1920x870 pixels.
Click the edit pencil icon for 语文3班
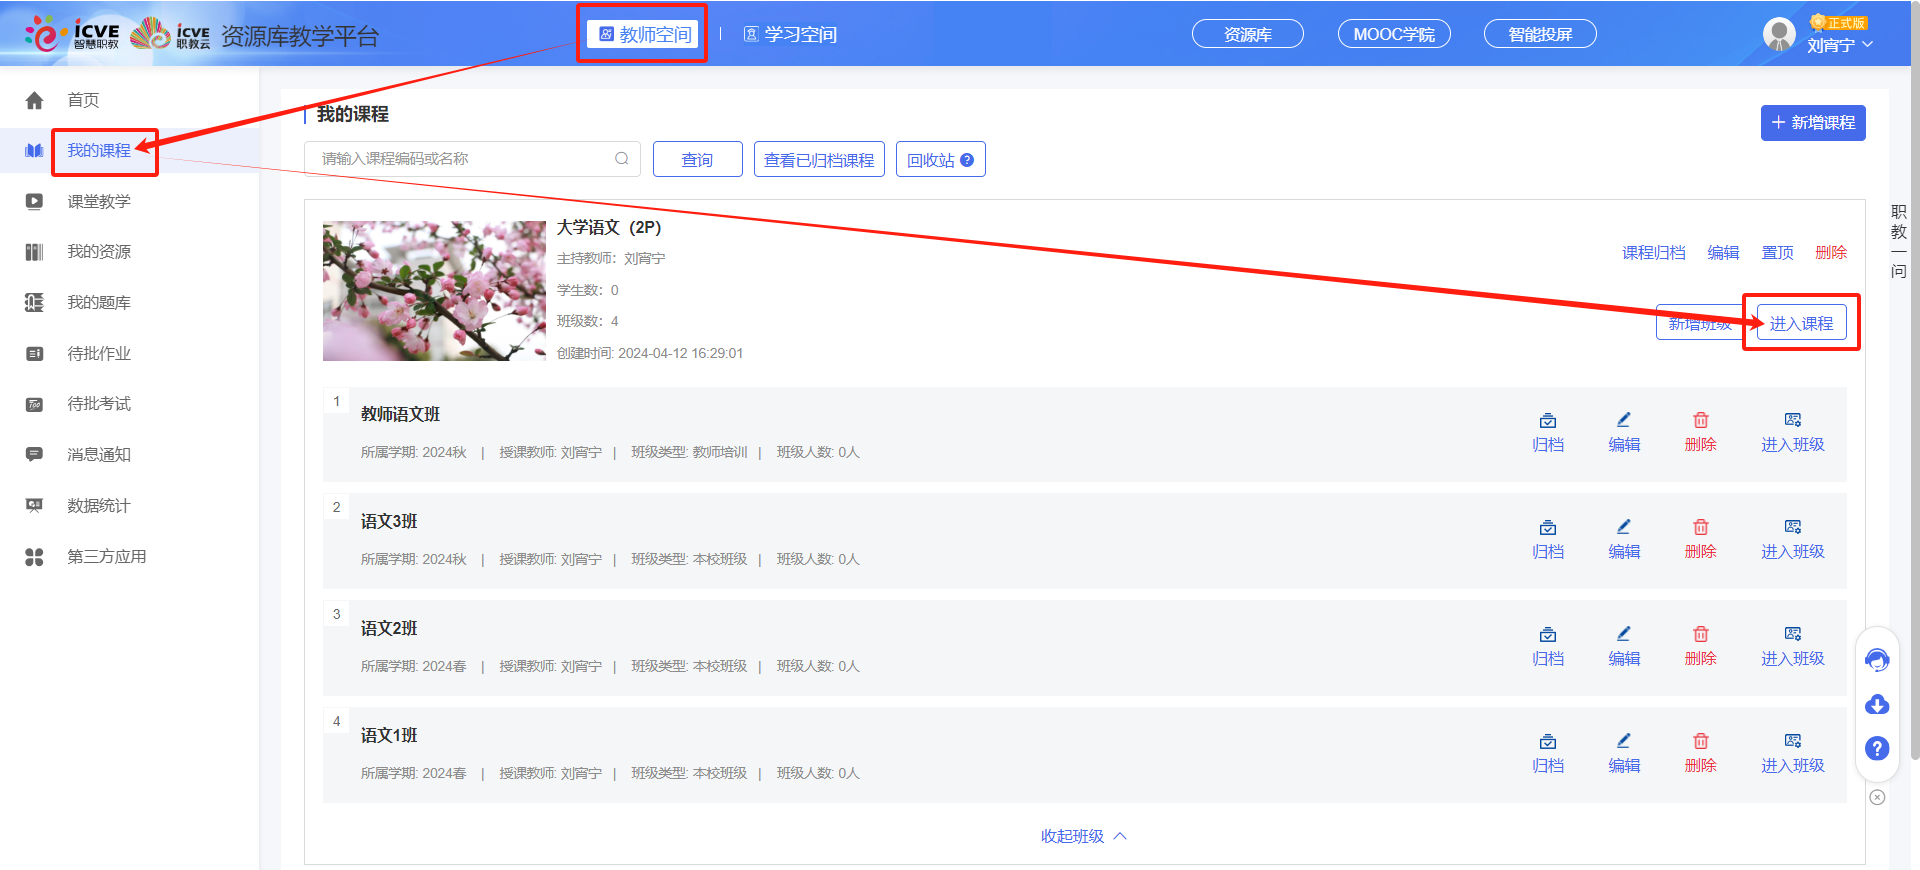[x=1623, y=527]
